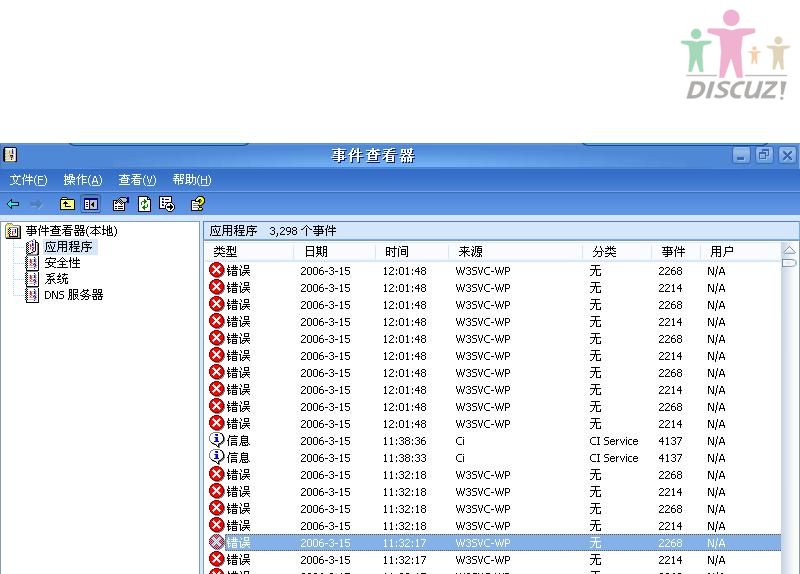The image size is (800, 574).
Task: Sort by the 用户 column header
Action: [740, 251]
